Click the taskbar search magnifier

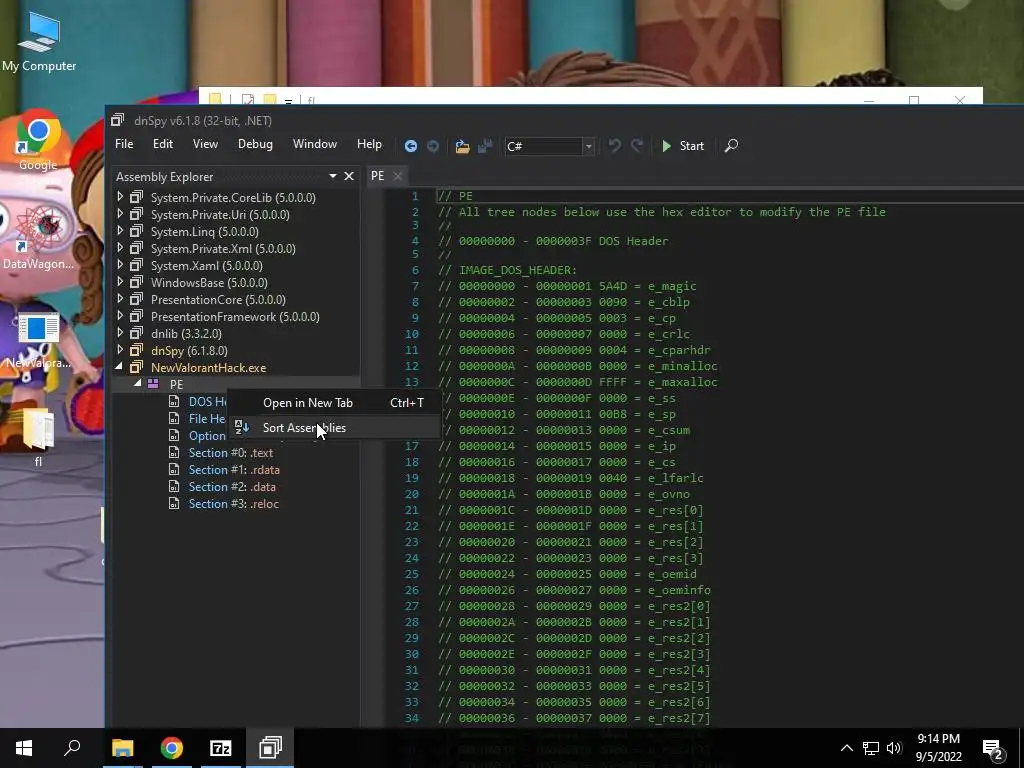(72, 748)
